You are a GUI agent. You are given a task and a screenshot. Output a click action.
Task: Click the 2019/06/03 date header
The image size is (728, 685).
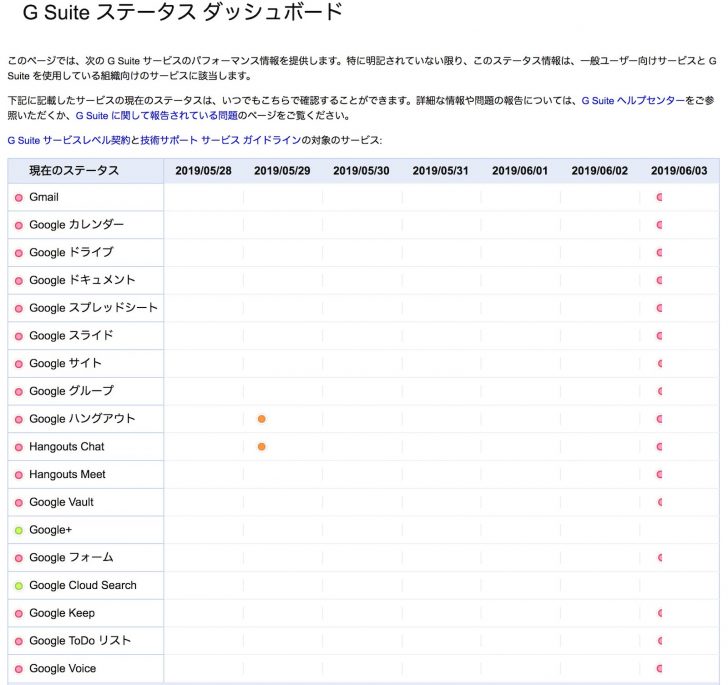point(679,171)
